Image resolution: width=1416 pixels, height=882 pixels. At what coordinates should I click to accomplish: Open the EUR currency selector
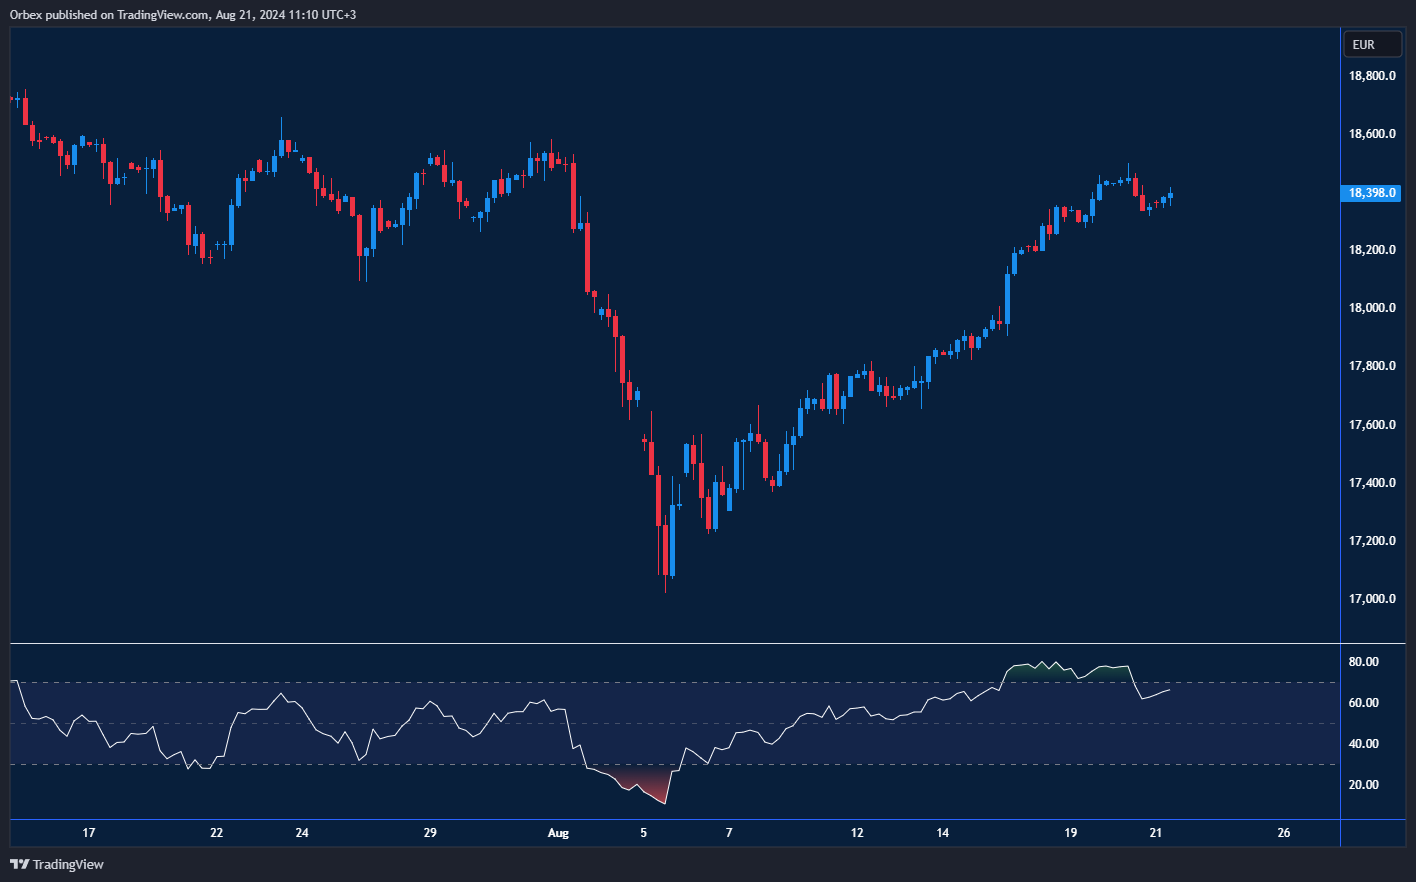coord(1371,45)
